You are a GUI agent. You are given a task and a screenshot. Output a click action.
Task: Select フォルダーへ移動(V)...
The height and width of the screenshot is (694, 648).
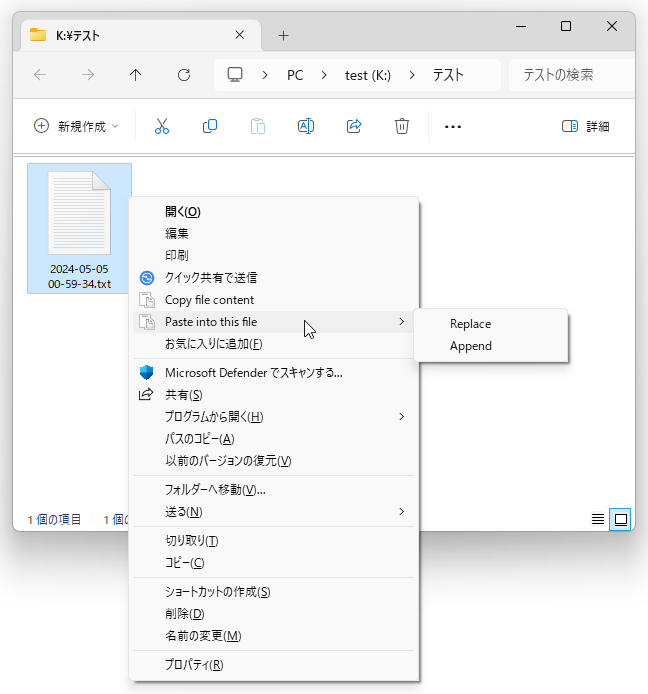274,490
